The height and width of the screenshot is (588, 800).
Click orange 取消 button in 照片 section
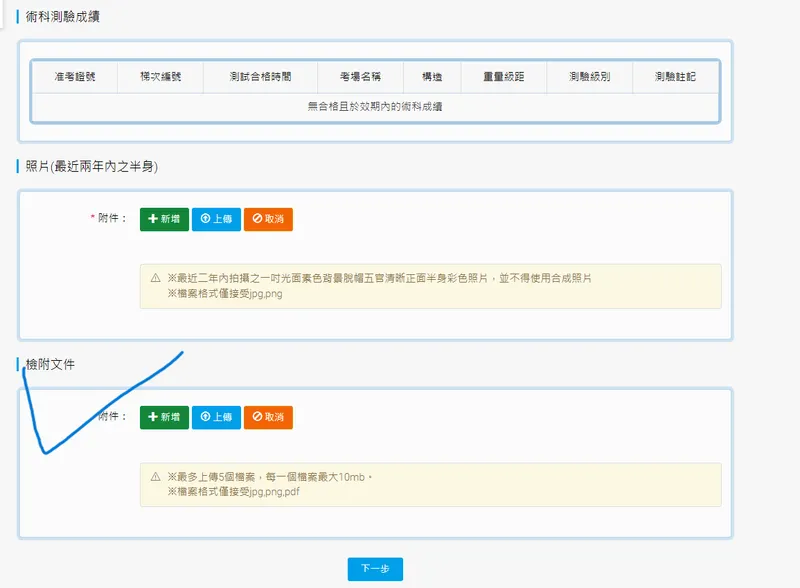[268, 219]
